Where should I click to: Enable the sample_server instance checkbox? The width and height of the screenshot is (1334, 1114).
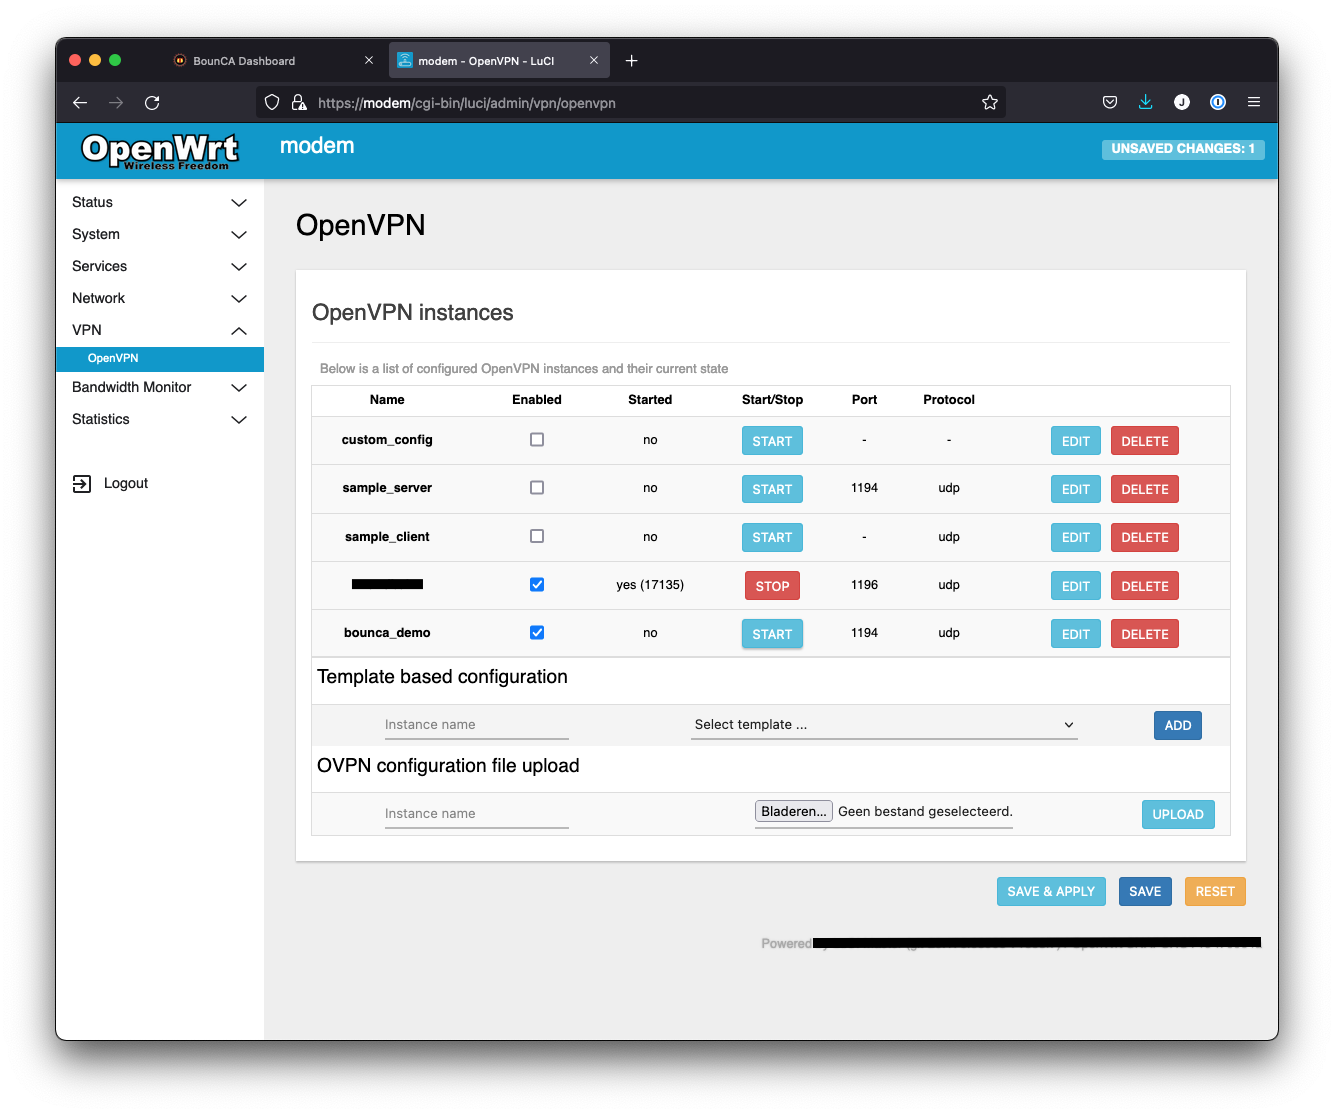pyautogui.click(x=537, y=488)
